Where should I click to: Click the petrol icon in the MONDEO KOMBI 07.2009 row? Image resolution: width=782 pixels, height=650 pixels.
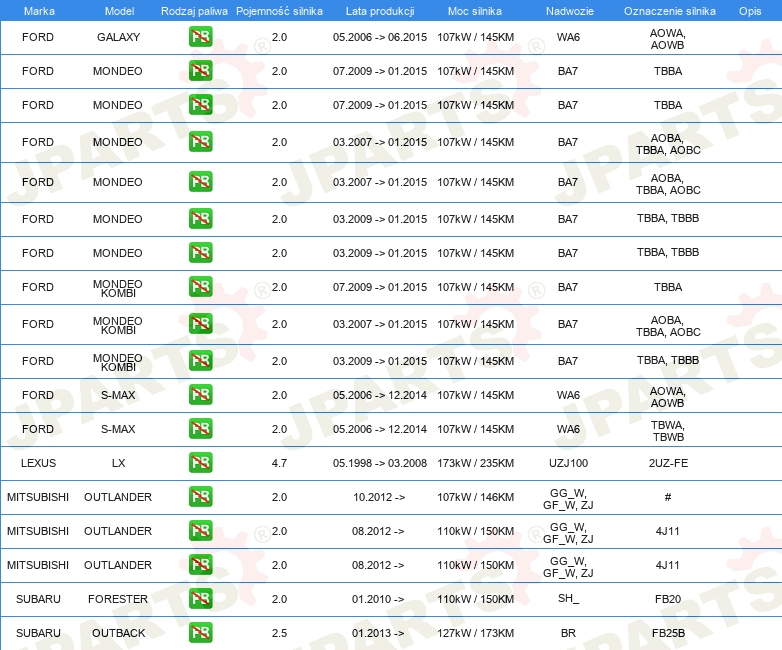pos(200,287)
